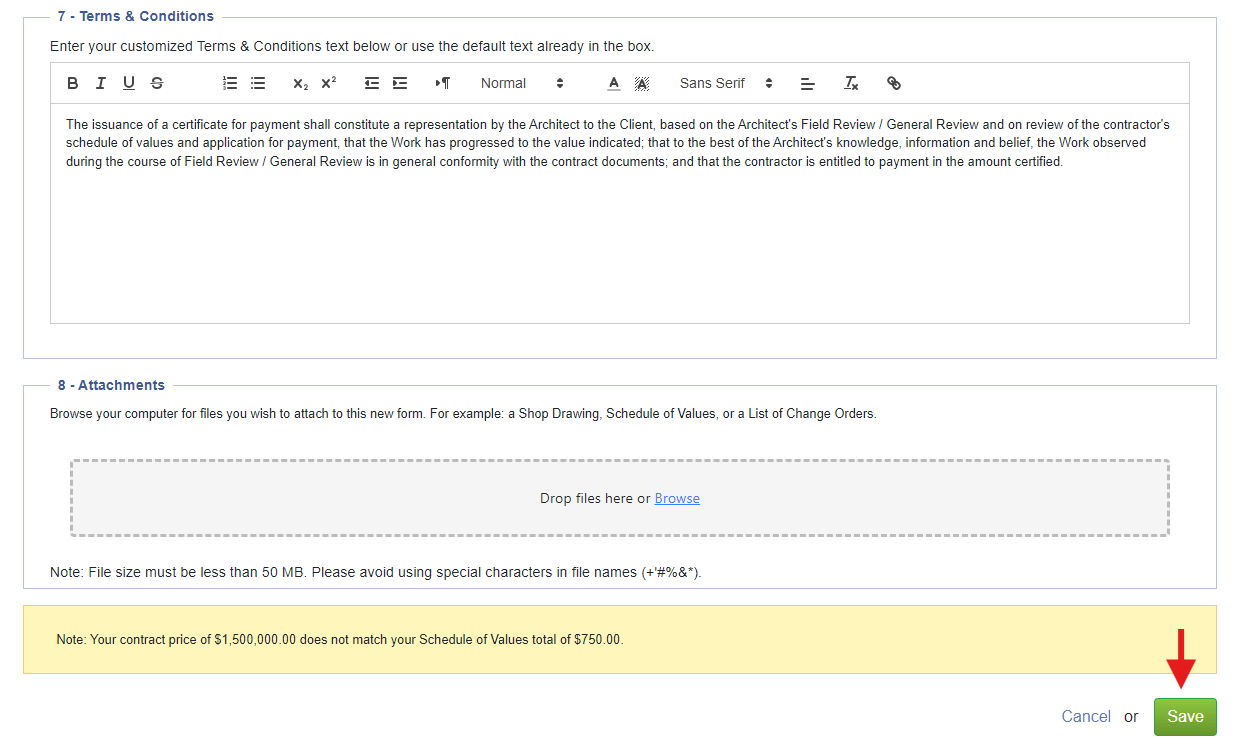Underline the selected Terms text

129,83
